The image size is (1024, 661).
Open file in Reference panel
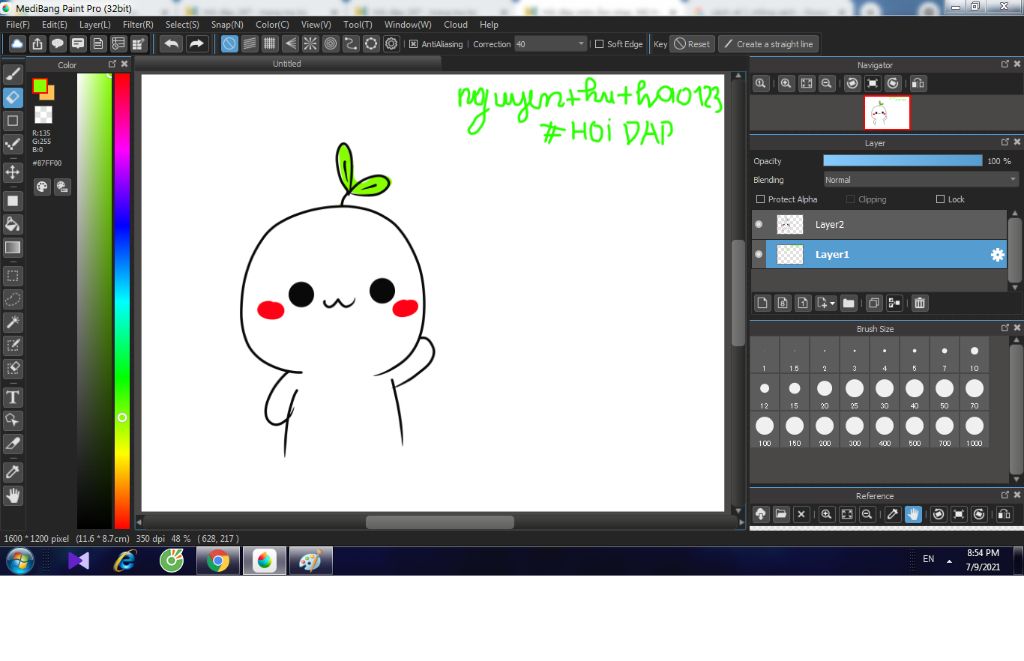[x=781, y=514]
